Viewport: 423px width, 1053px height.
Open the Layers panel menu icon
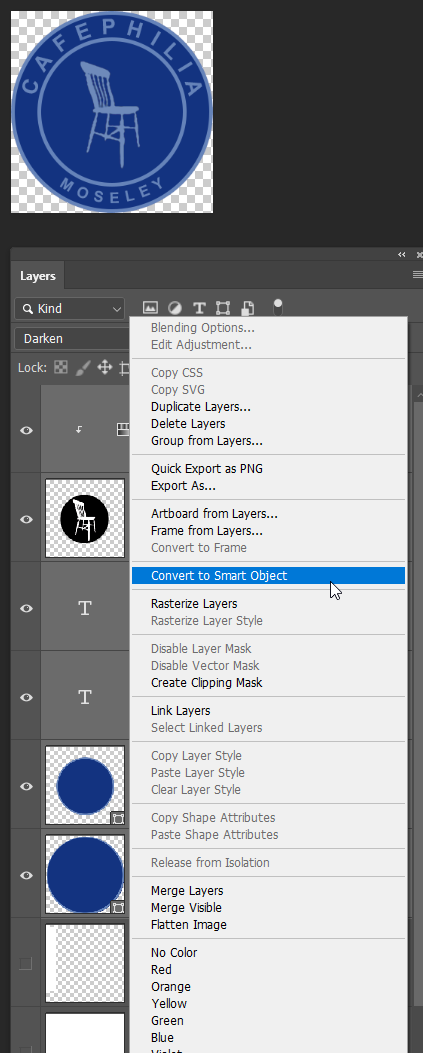pyautogui.click(x=418, y=275)
